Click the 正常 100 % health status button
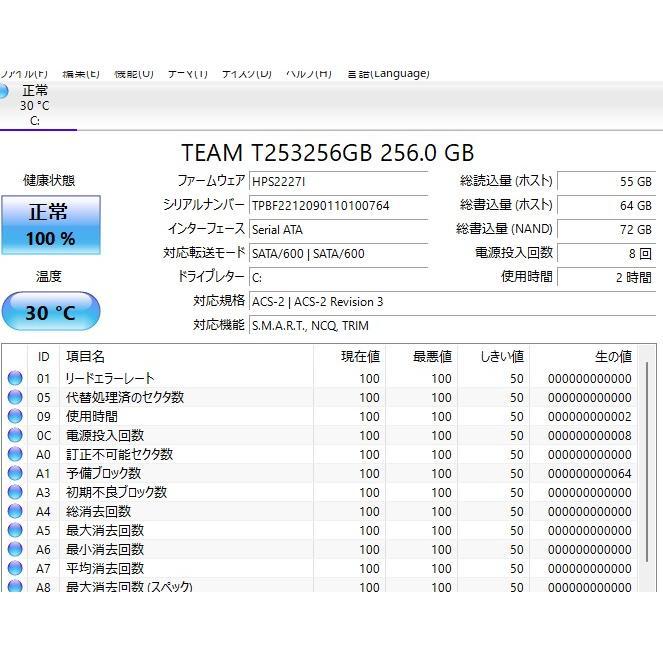The image size is (663, 663). pyautogui.click(x=50, y=224)
